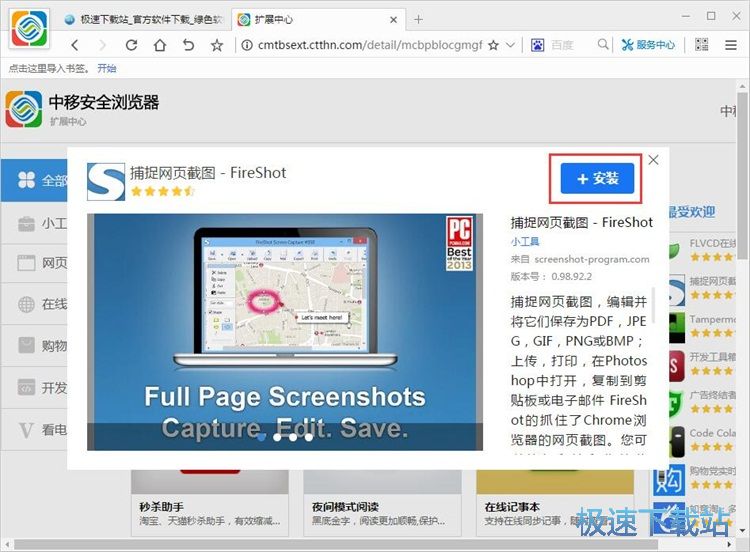Open 开发工具 popular list item
This screenshot has width=750, height=552.
(x=702, y=364)
